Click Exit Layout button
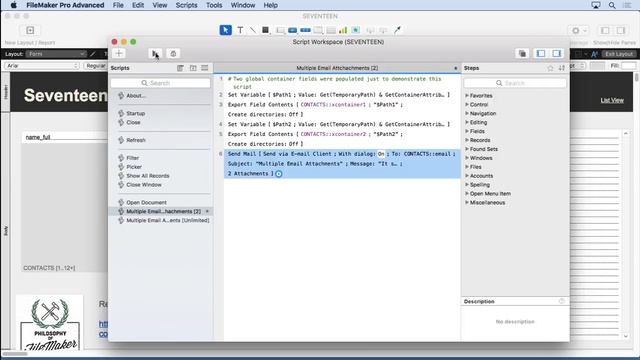This screenshot has height=360, width=640. tap(619, 54)
